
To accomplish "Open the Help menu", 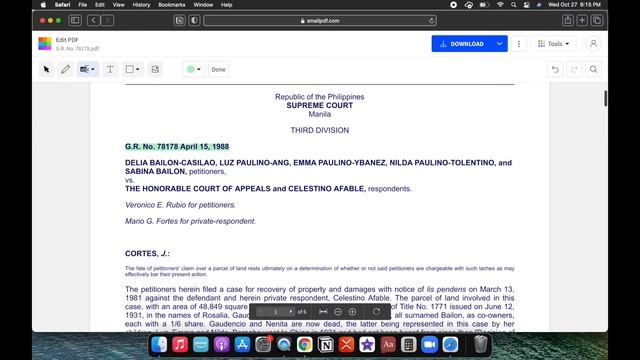I will click(x=226, y=5).
